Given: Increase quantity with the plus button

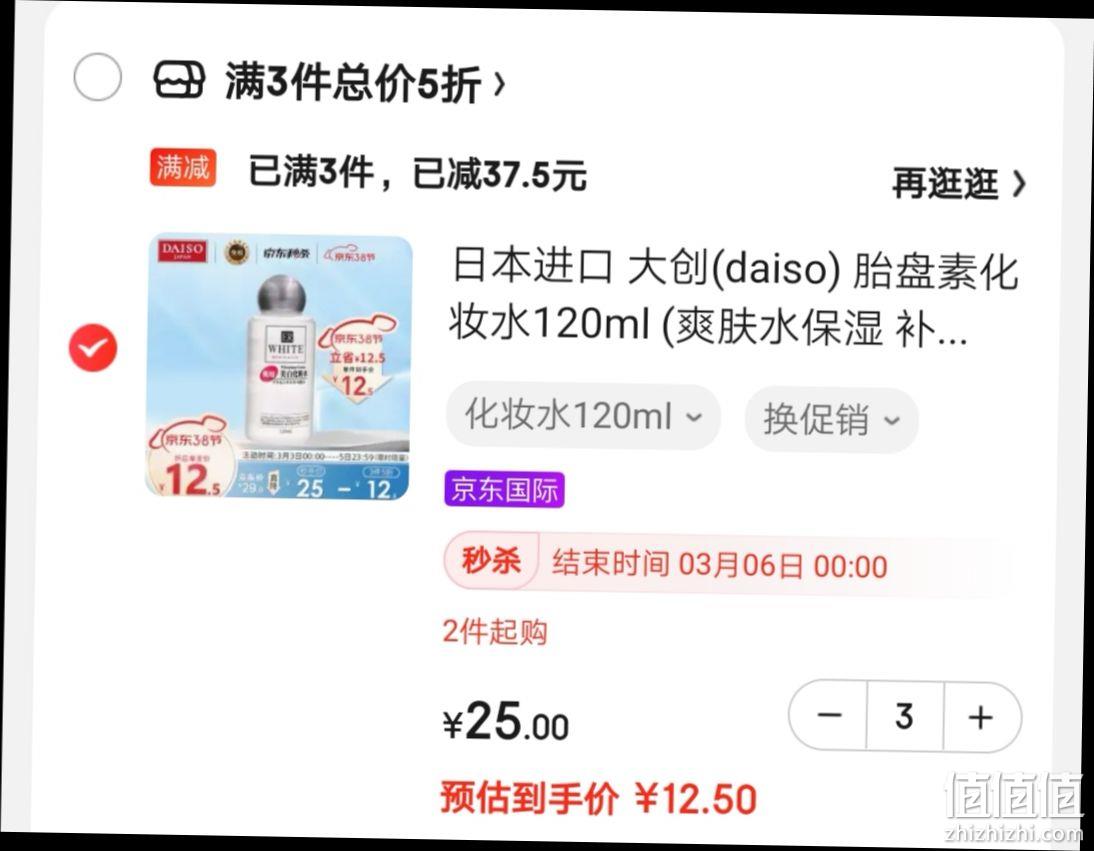Looking at the screenshot, I should tap(981, 717).
